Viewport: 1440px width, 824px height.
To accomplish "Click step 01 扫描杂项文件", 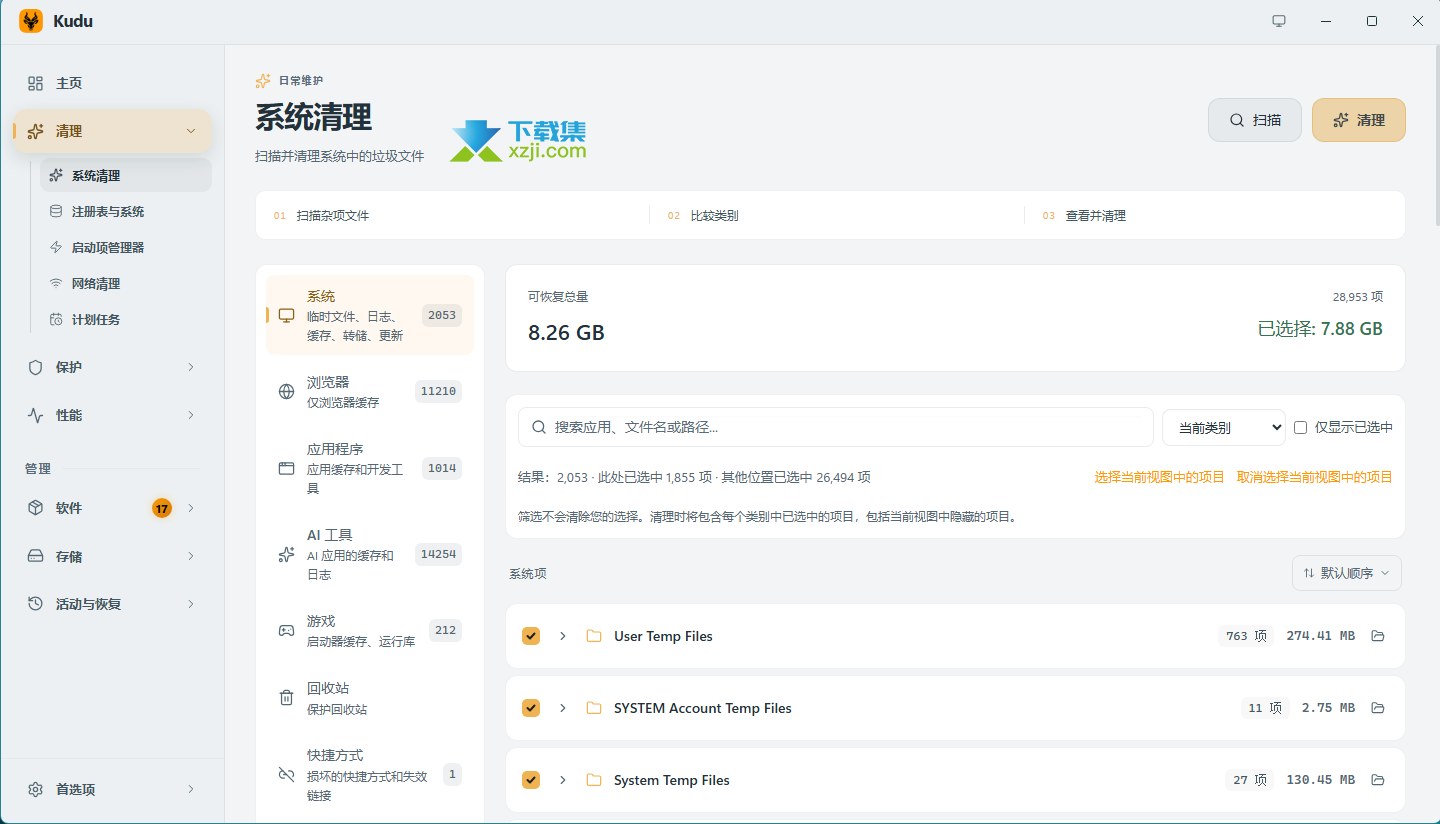I will click(321, 215).
